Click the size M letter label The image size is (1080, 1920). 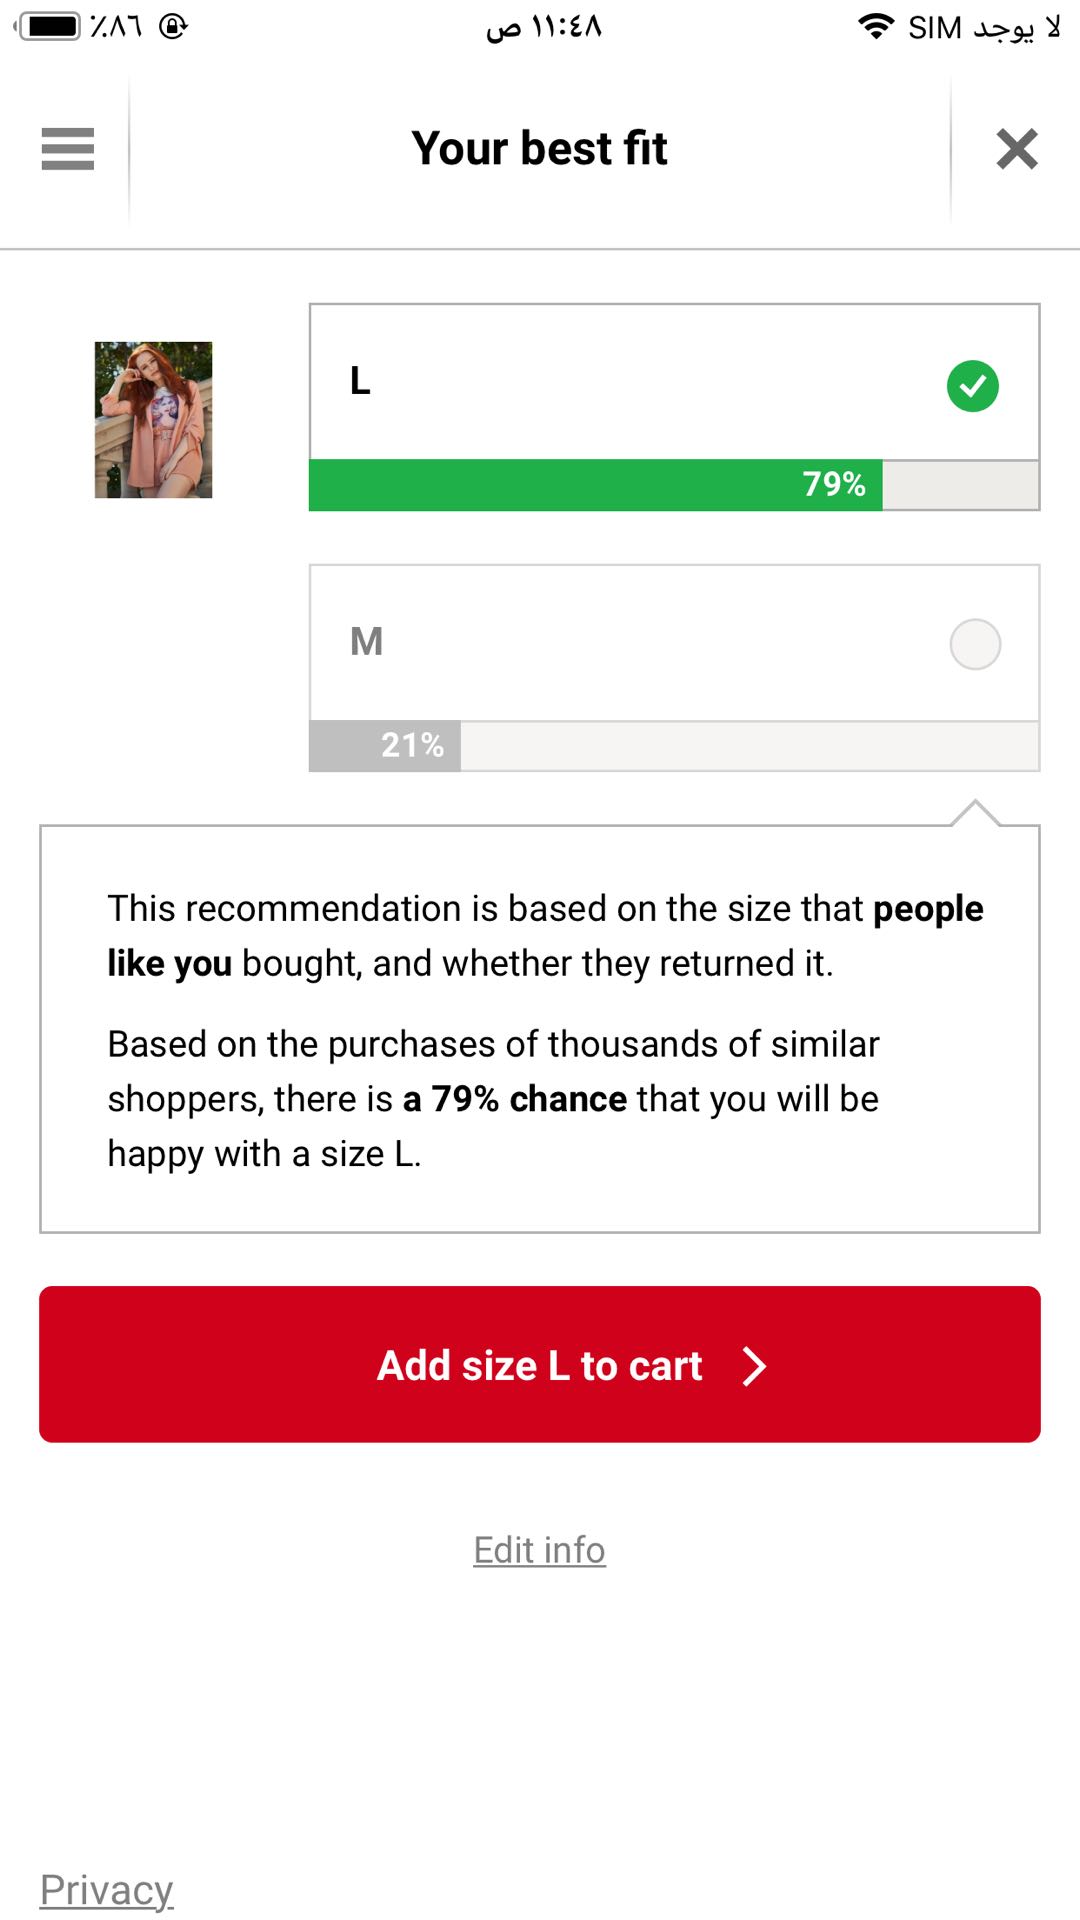coord(366,641)
